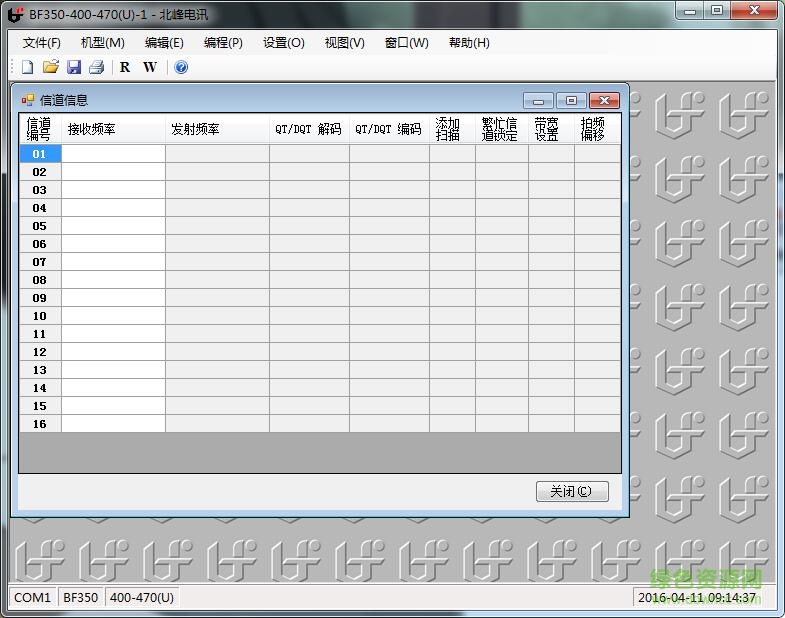This screenshot has height=618, width=785.
Task: Select channel row 12
Action: 40,352
